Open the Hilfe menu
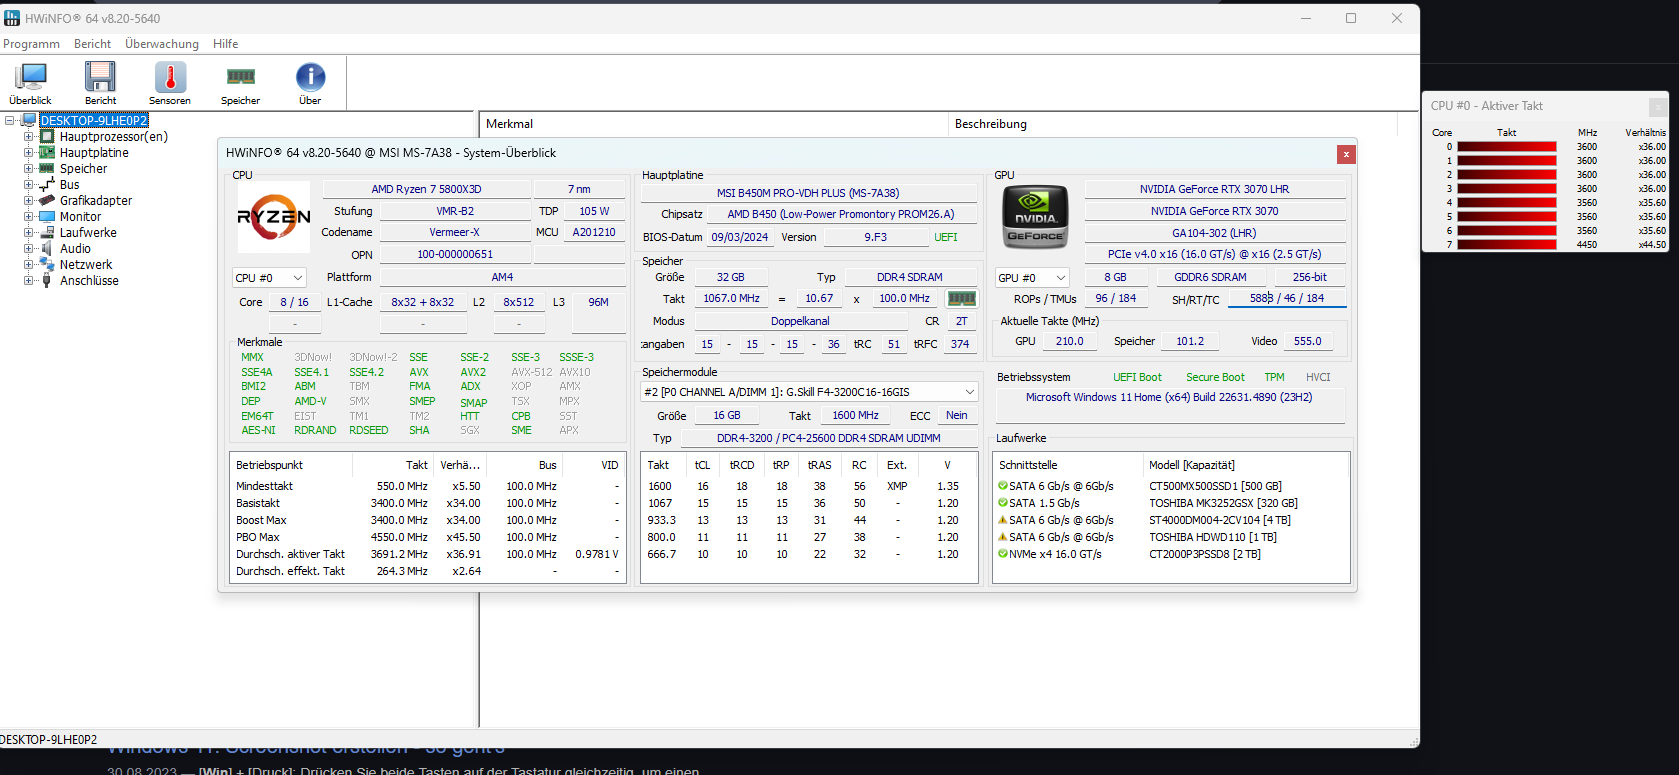1679x775 pixels. pos(226,44)
